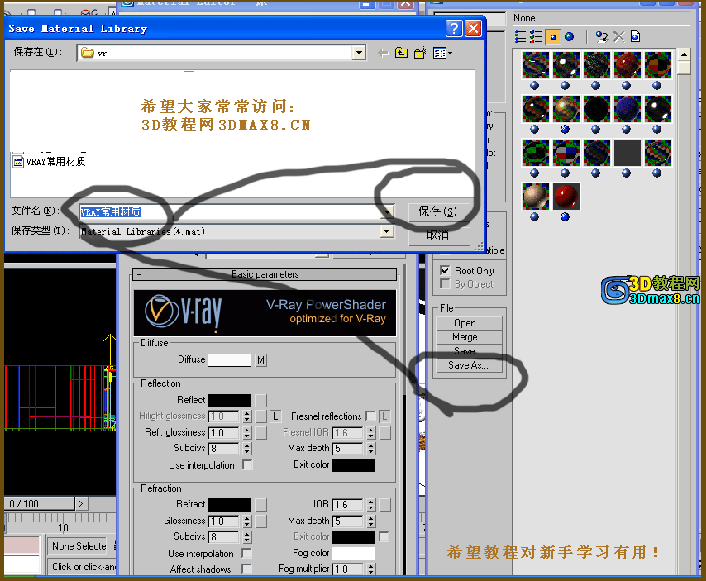Toggle the By Object checkbox
This screenshot has height=581, width=706.
[445, 284]
